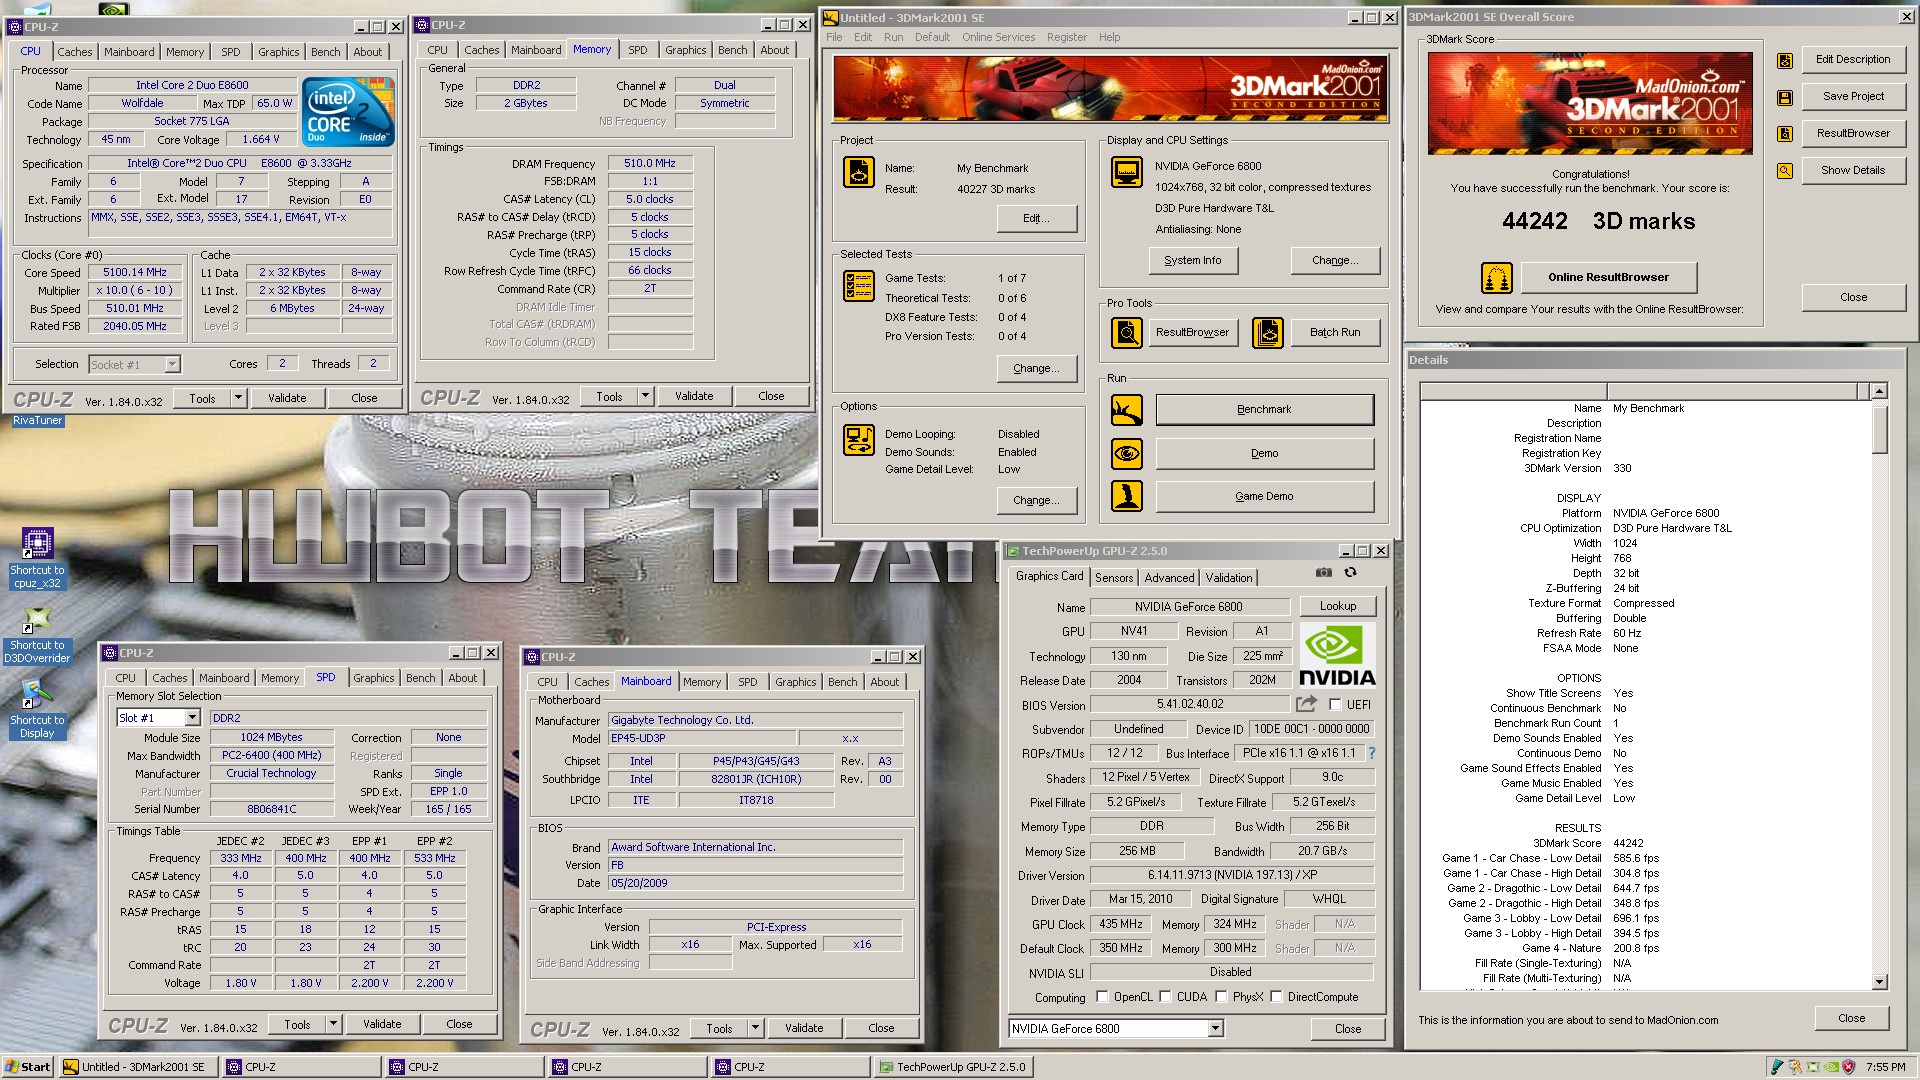This screenshot has height=1080, width=1920.
Task: Open the Shortcut to Display desktop icon
Action: (x=37, y=708)
